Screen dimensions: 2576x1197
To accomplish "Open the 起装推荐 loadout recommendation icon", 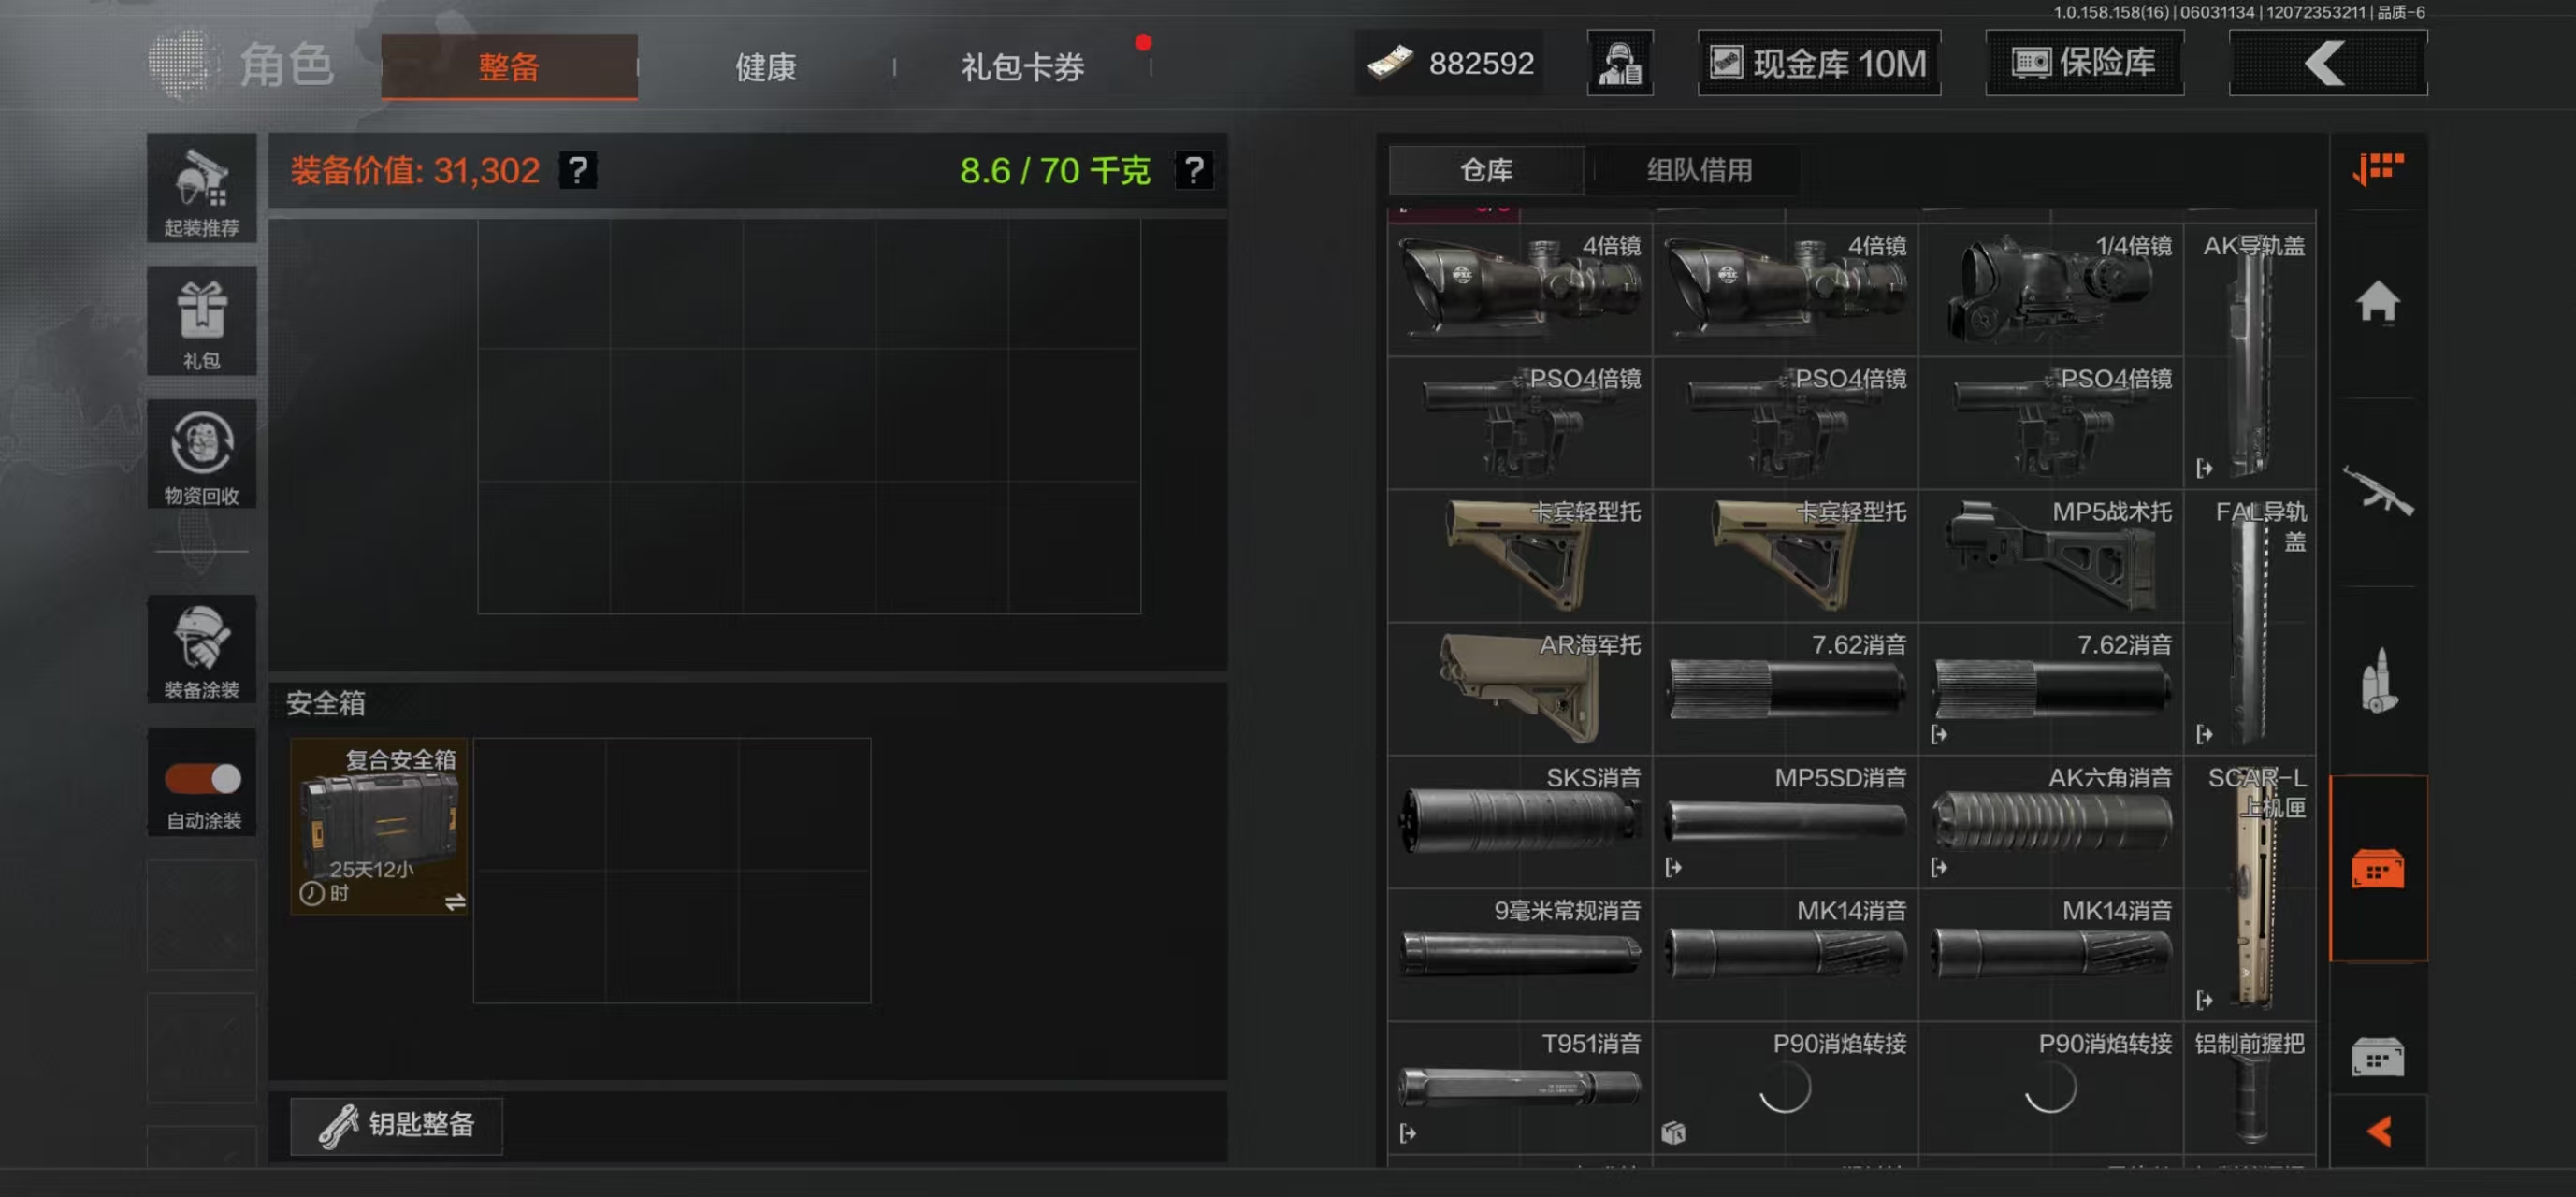I will [x=201, y=188].
